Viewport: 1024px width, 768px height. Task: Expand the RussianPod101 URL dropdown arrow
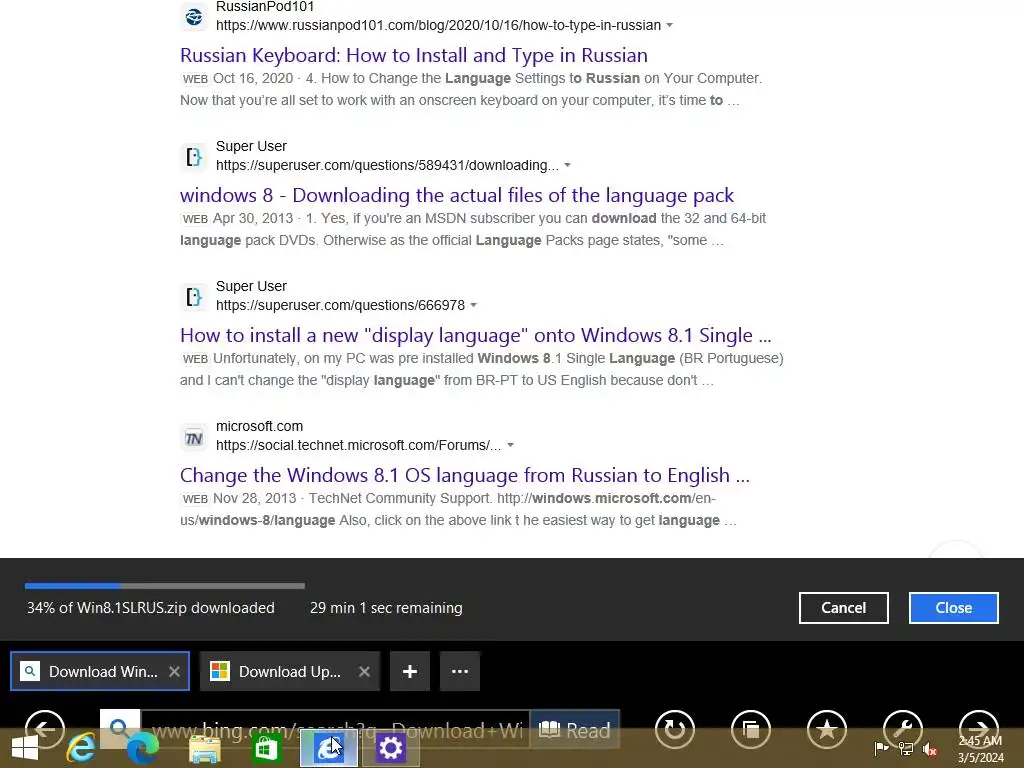pyautogui.click(x=669, y=25)
